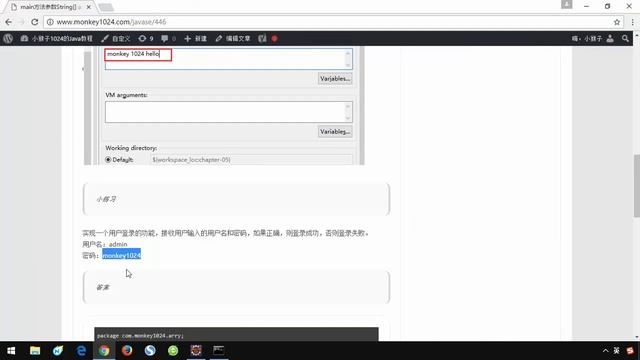Click the admin bar search magnifier icon
The height and width of the screenshot is (360, 640).
pyautogui.click(x=625, y=38)
